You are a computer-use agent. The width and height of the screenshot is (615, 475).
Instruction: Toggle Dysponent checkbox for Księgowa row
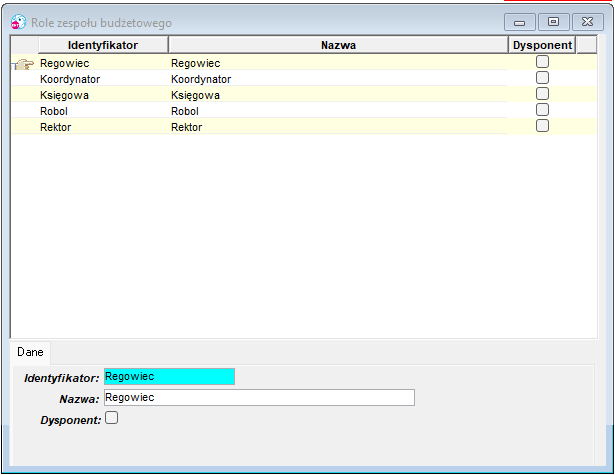tap(542, 94)
